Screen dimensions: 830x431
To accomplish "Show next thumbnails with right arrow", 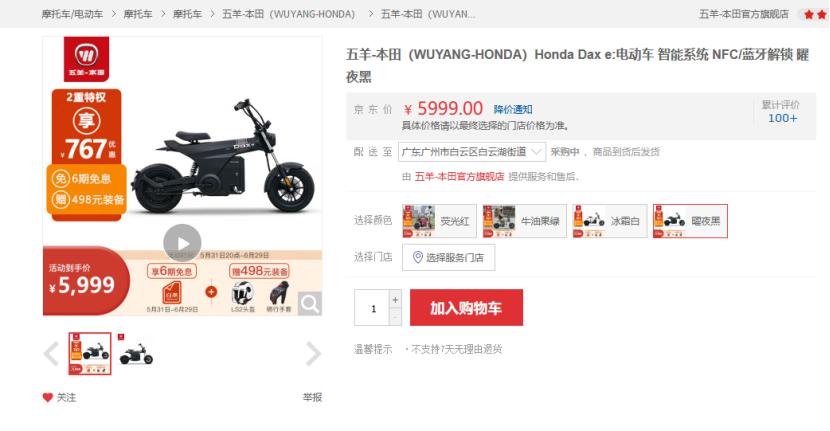I will click(x=313, y=354).
